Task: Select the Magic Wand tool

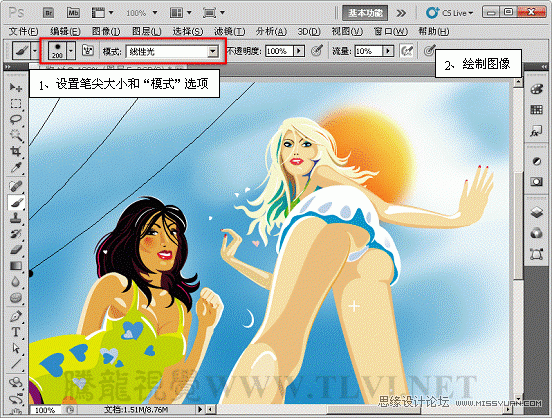Action: pos(16,135)
